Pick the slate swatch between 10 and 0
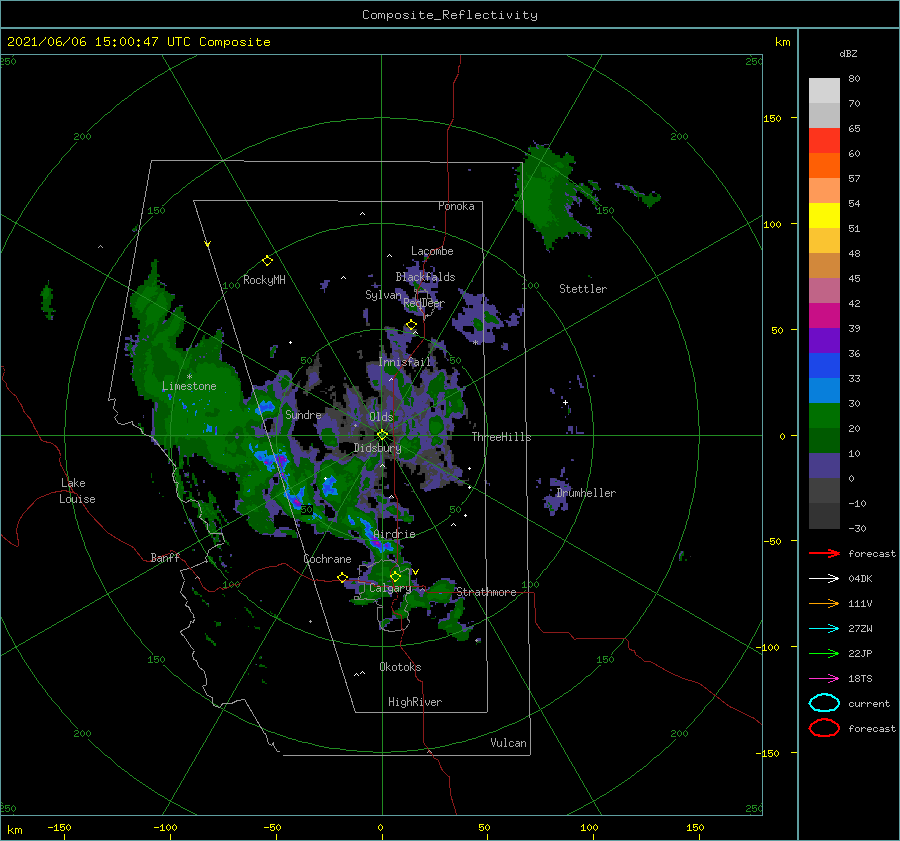 [x=824, y=466]
